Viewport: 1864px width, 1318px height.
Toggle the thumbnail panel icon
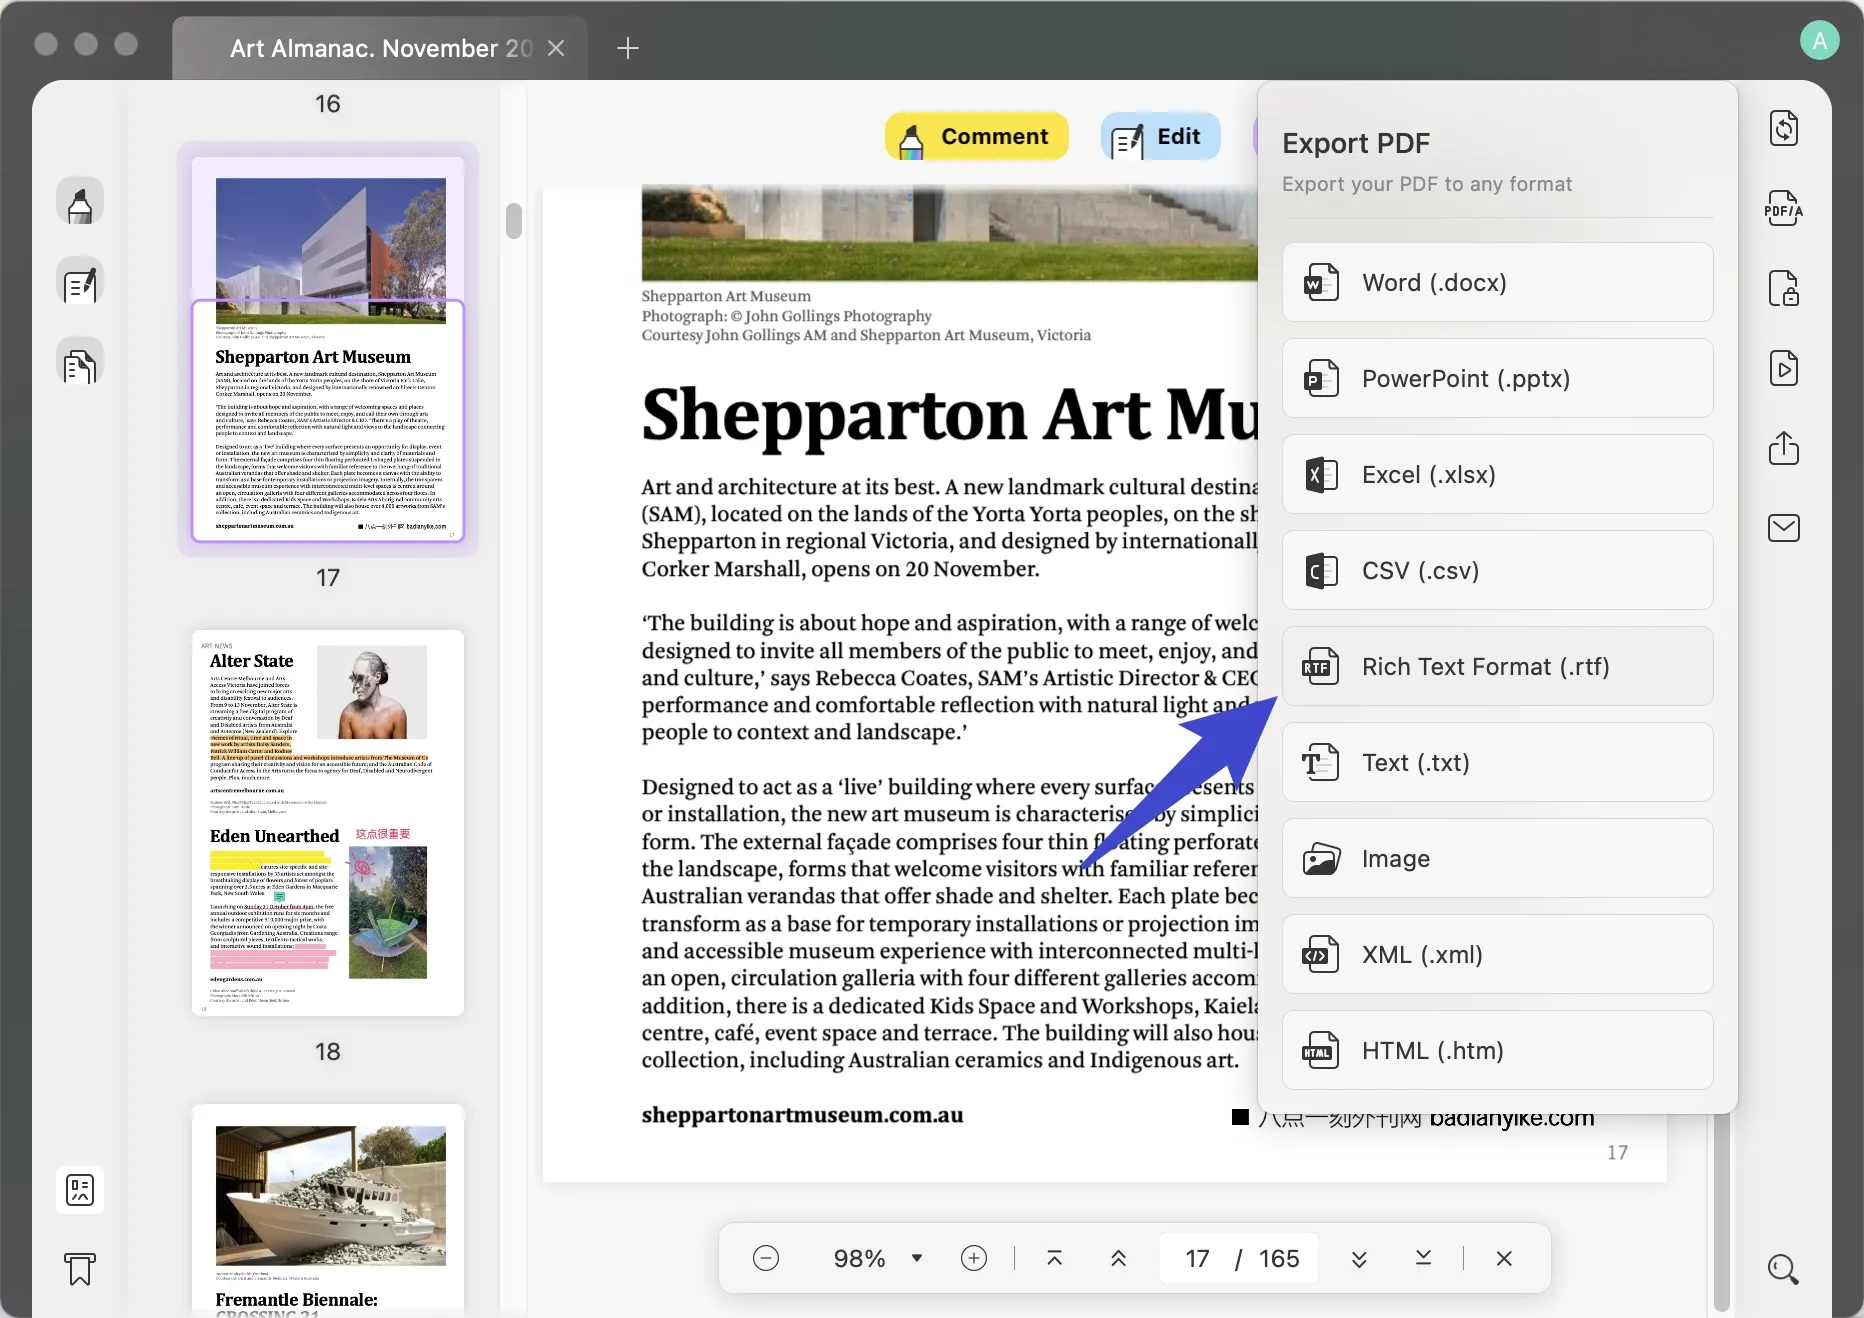[x=80, y=1190]
